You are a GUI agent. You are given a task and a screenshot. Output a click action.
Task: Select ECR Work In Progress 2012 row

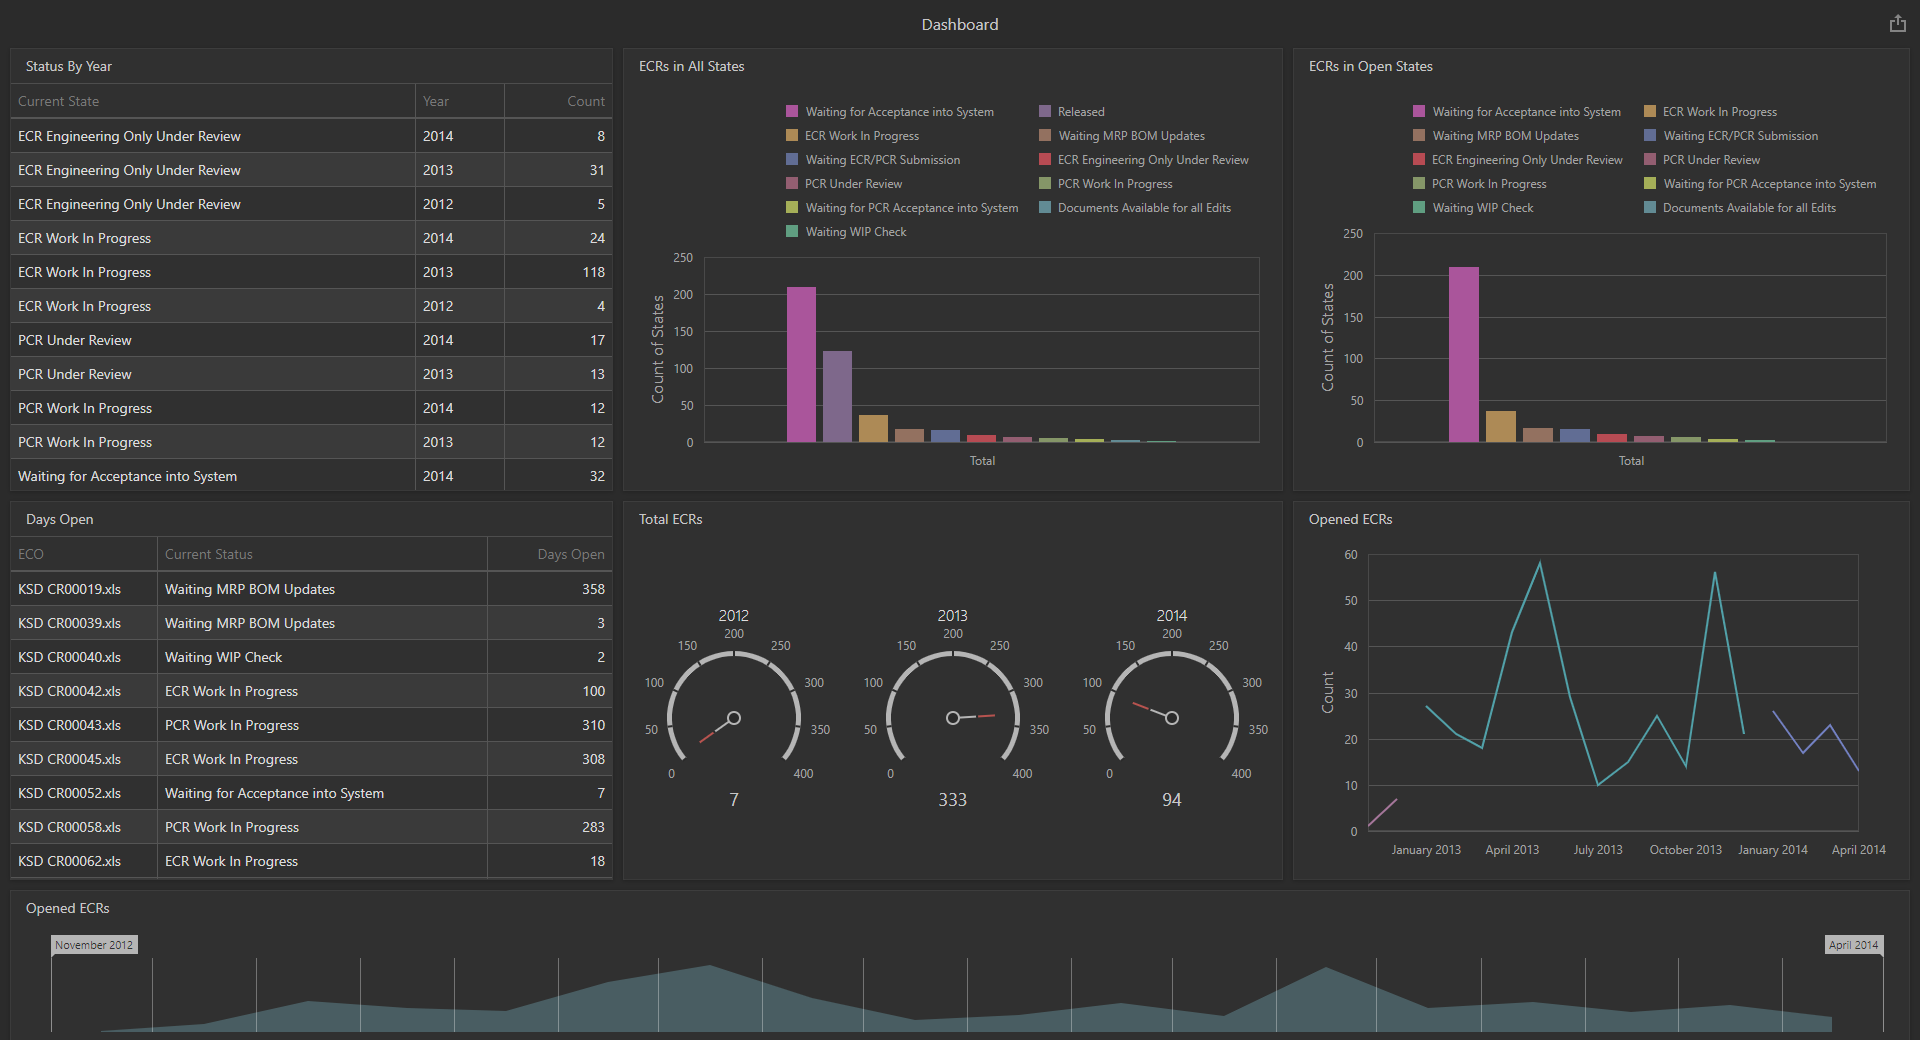click(311, 306)
